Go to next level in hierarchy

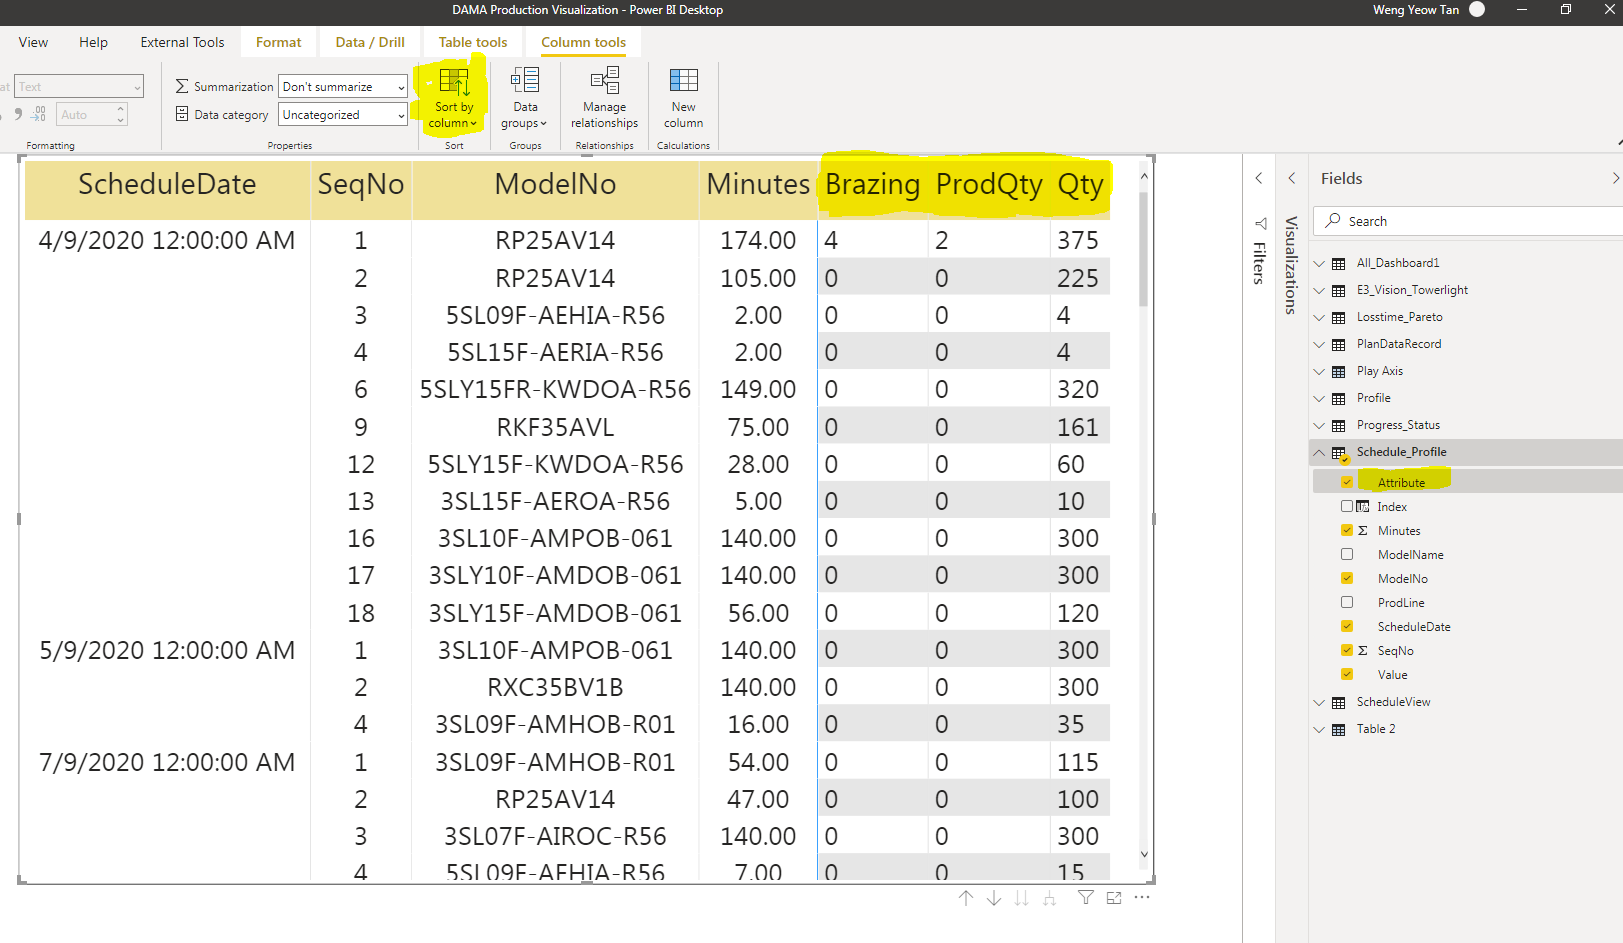coord(1021,898)
